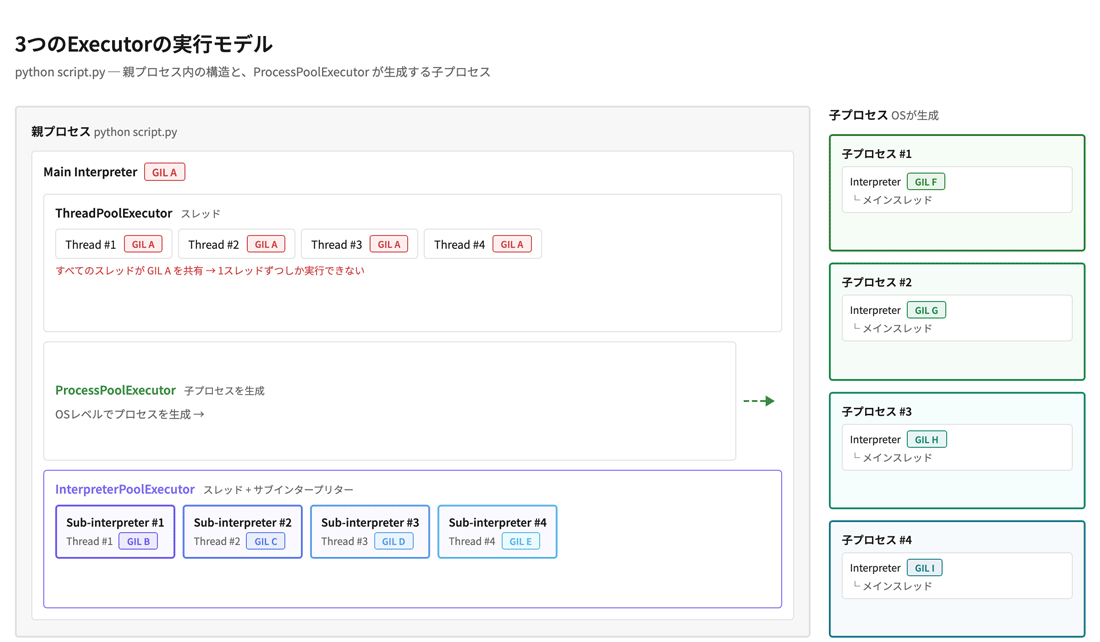Select the Sub-interpreter #2 card
The image size is (1100, 642).
point(242,531)
